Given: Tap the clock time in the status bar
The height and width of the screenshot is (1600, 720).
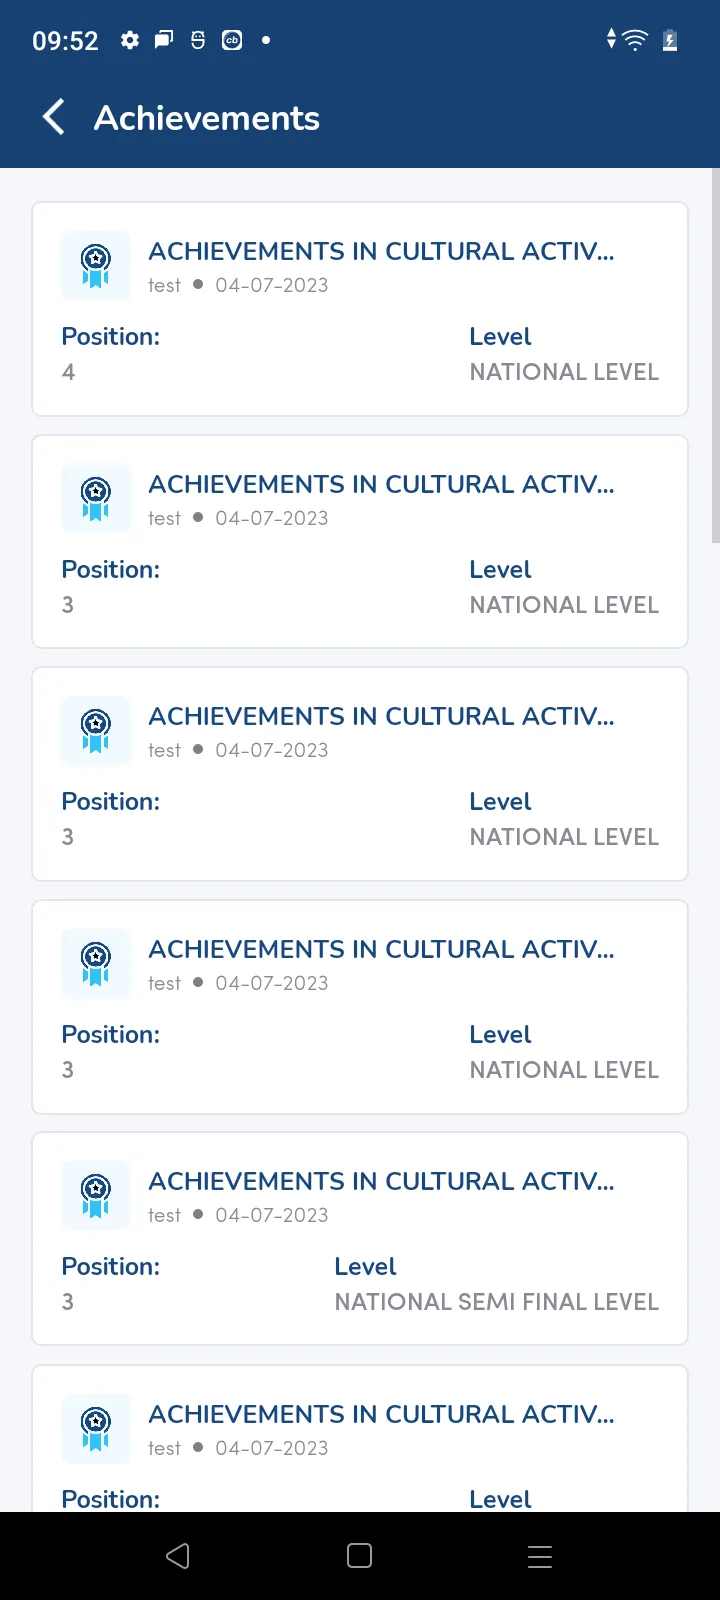Looking at the screenshot, I should tap(65, 41).
